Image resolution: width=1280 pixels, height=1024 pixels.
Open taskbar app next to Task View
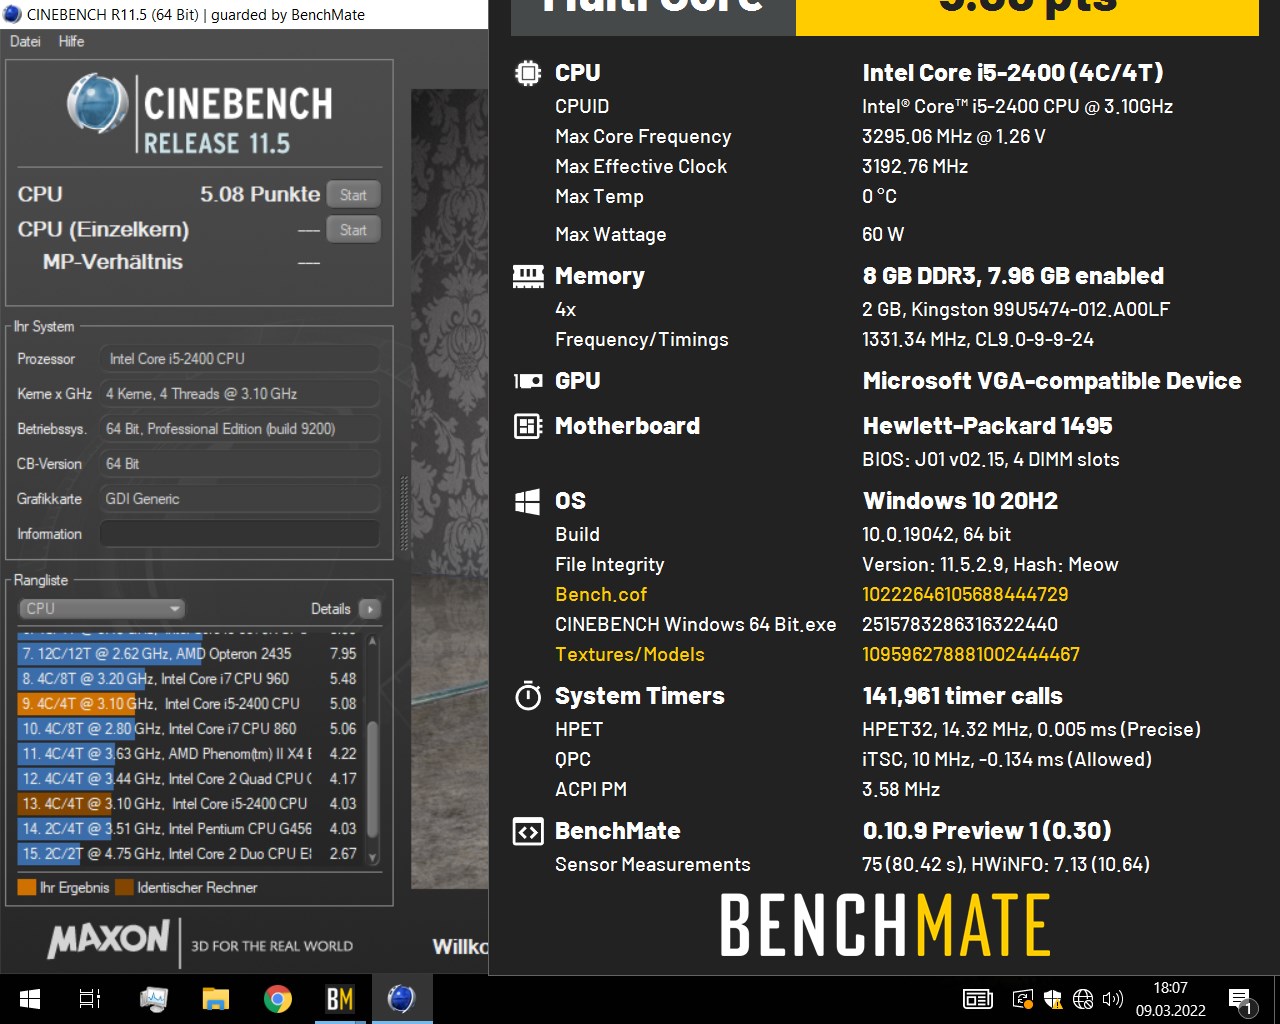tap(153, 999)
